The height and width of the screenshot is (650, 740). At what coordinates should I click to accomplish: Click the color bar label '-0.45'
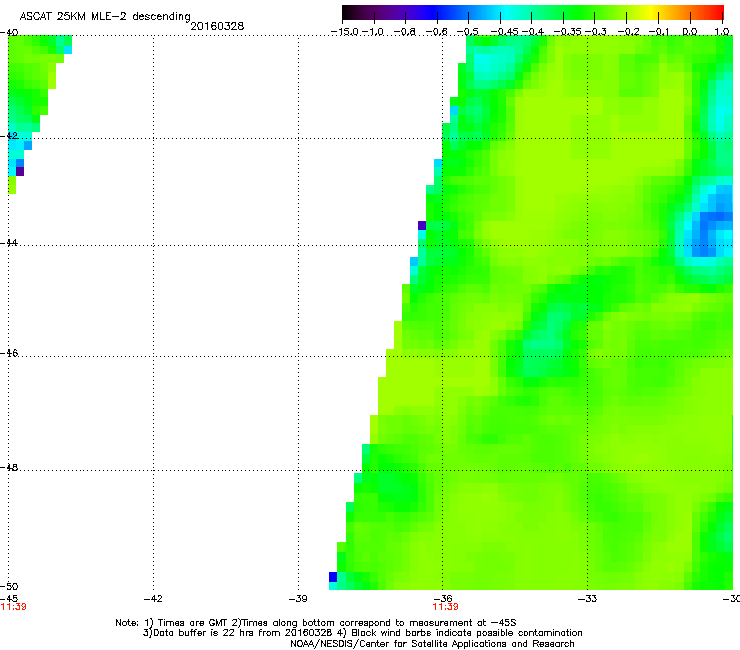tap(505, 32)
